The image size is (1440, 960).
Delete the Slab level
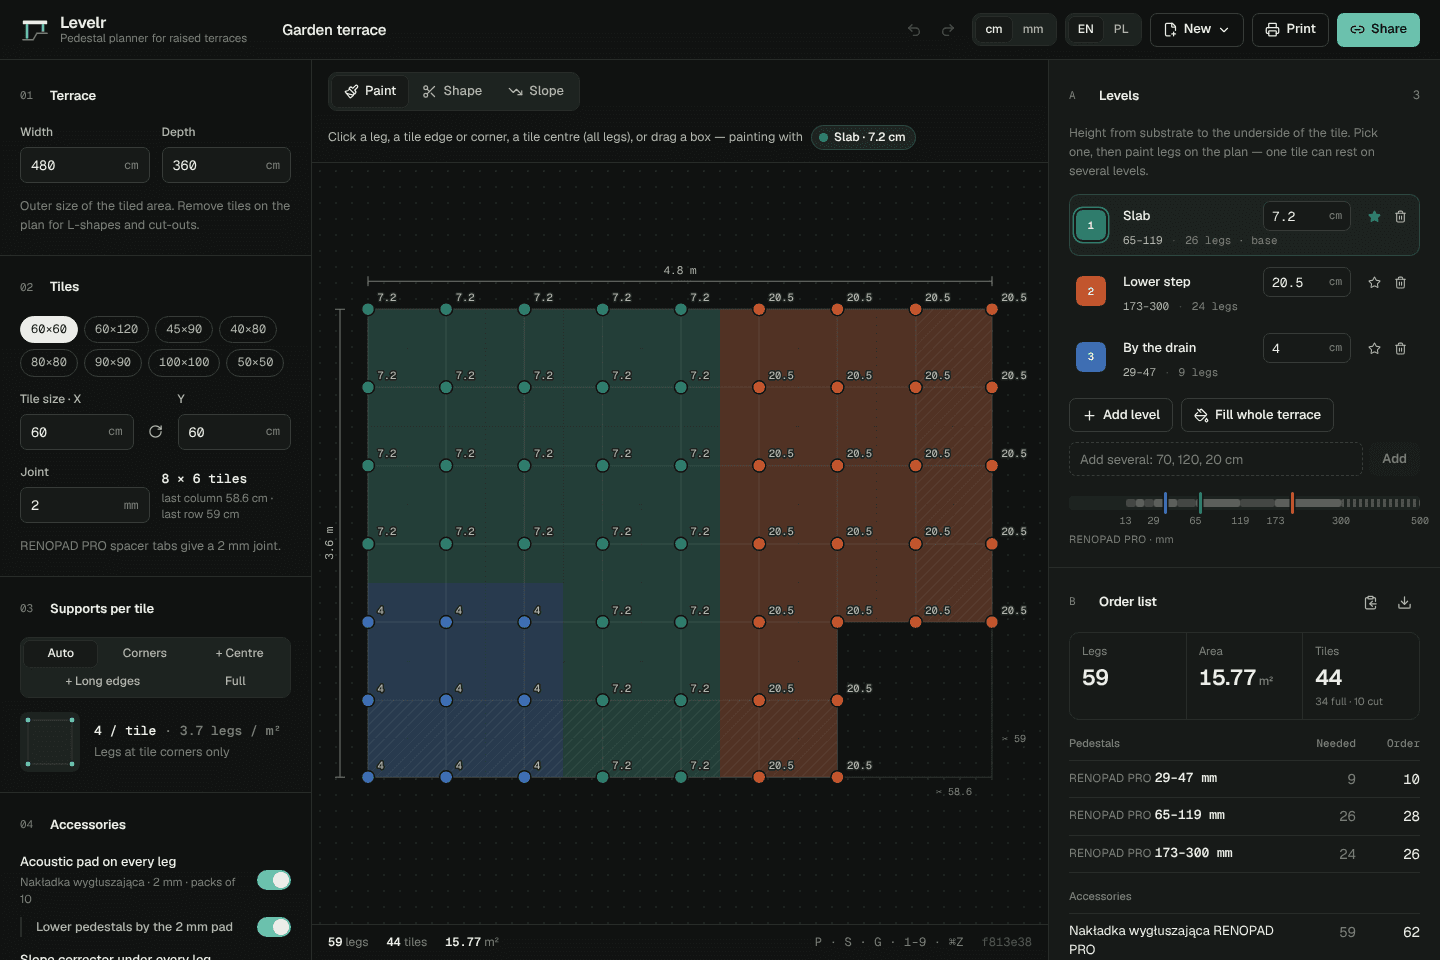[1400, 216]
